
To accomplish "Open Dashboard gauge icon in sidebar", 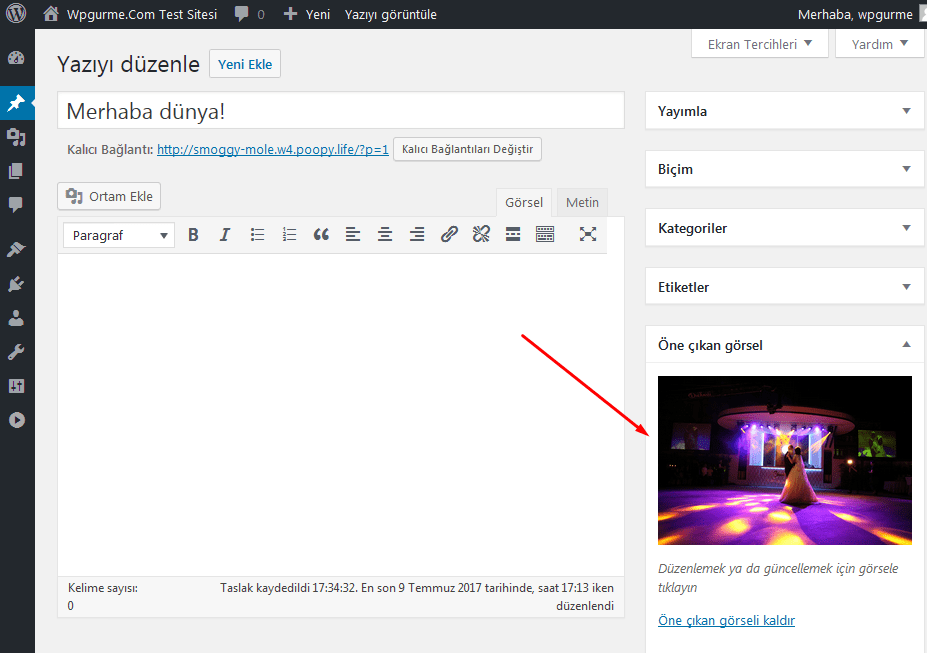I will point(17,58).
